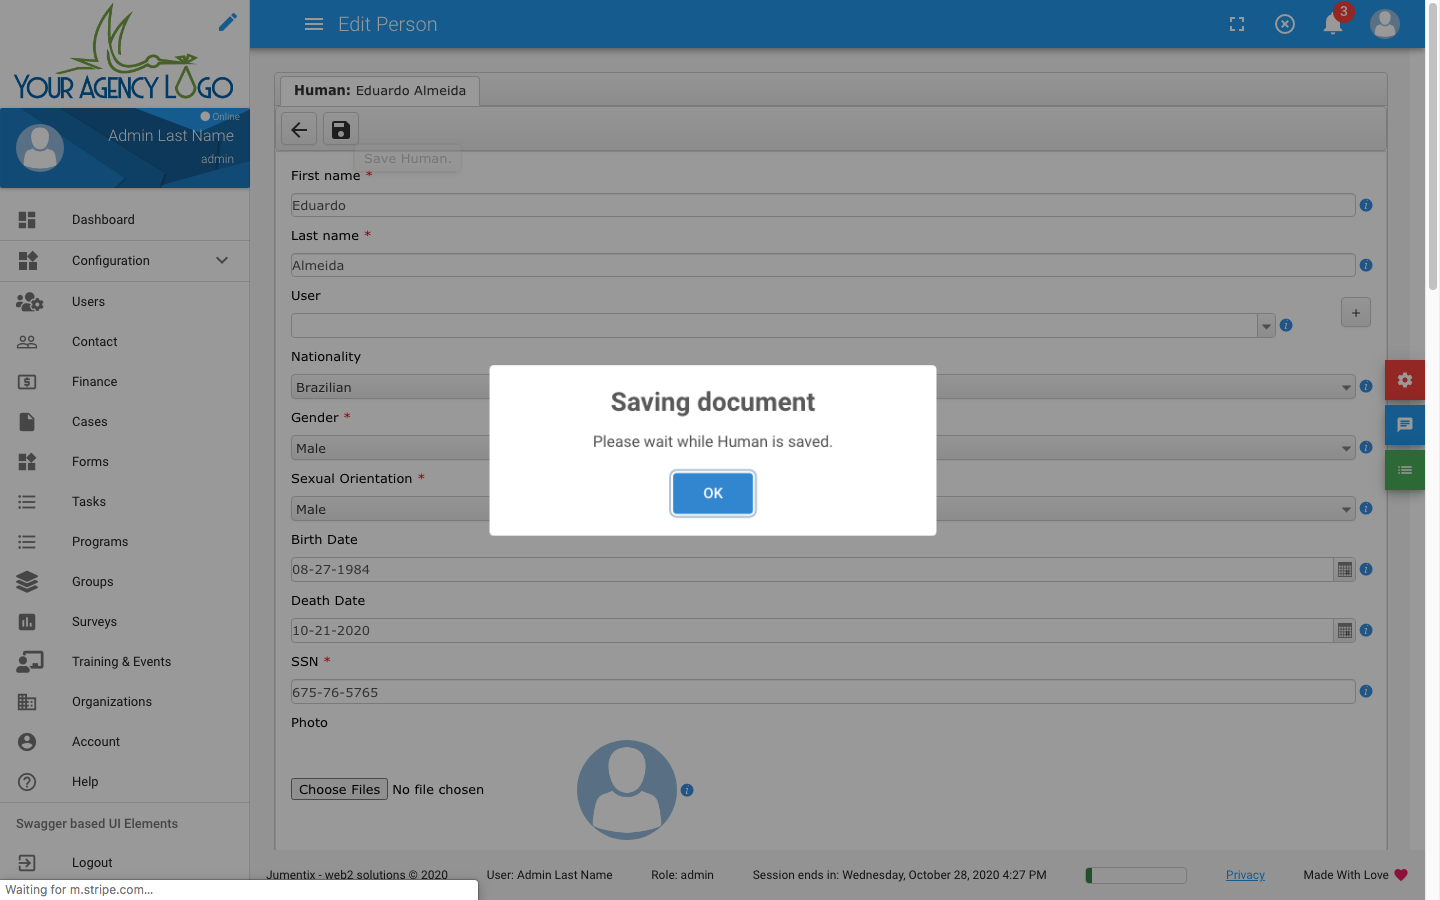Click info icon next to SSN

point(1366,691)
